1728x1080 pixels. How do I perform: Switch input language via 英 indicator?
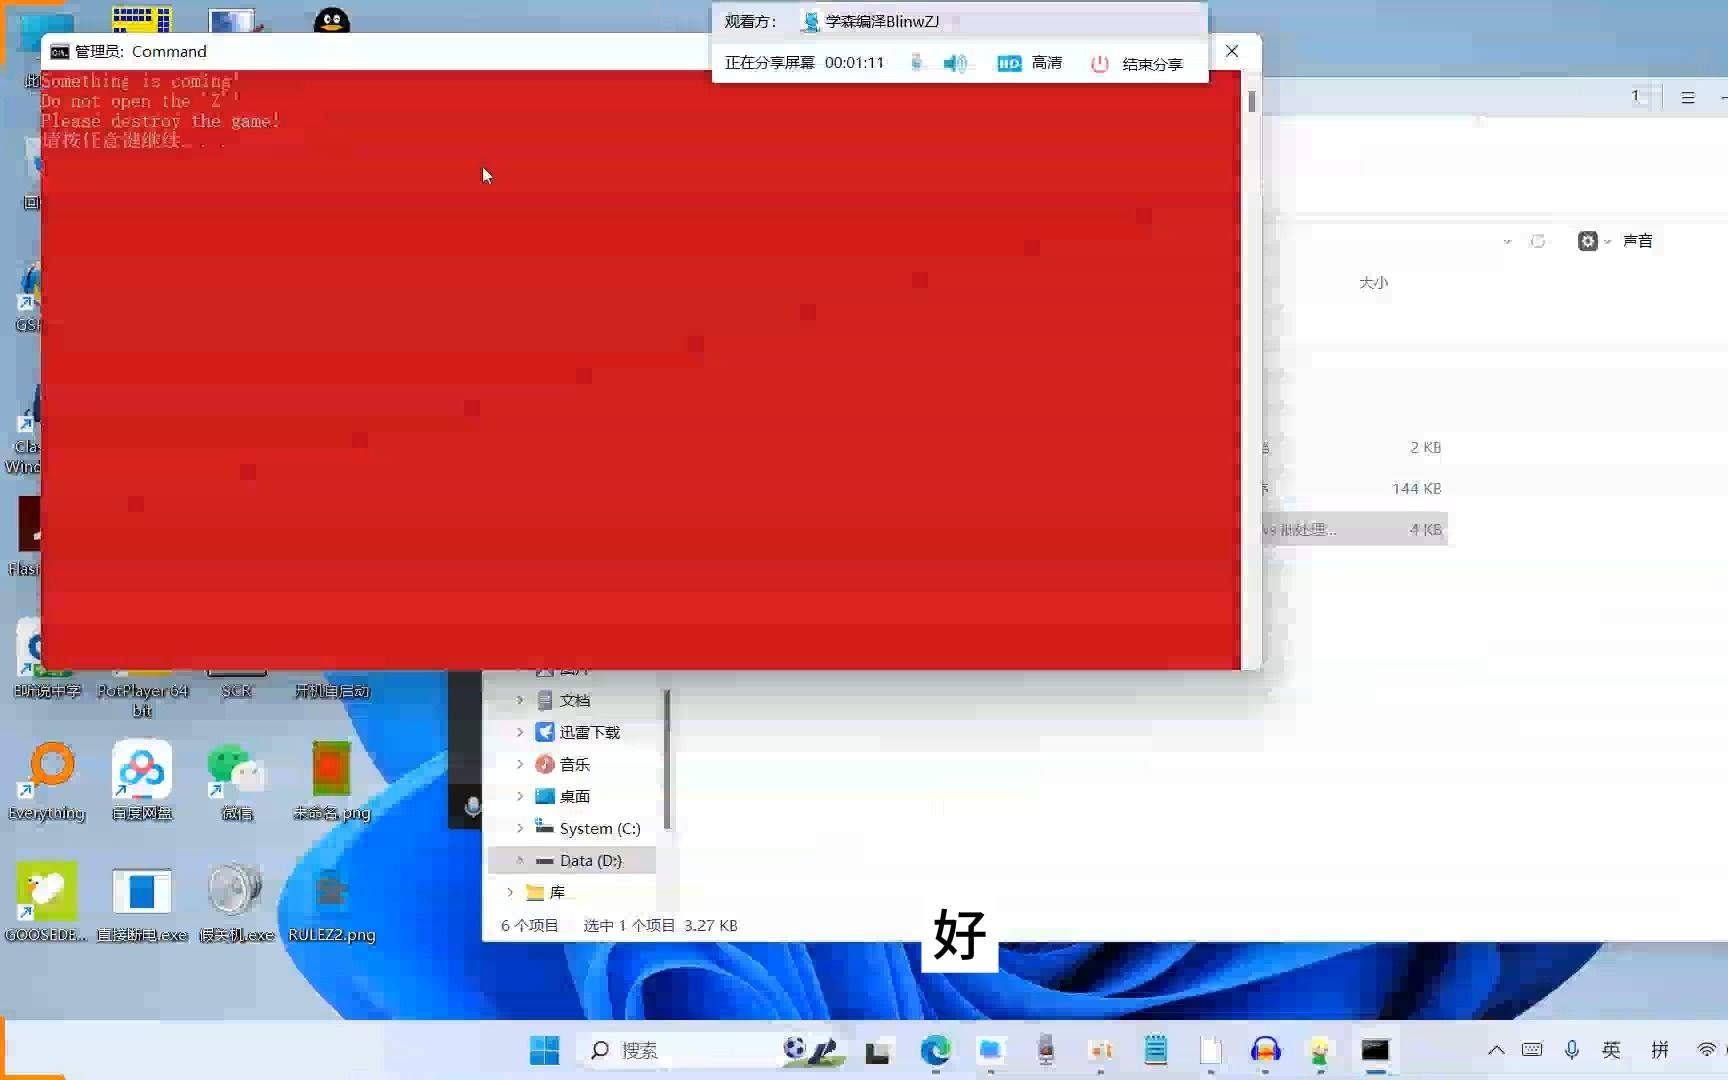pyautogui.click(x=1611, y=1049)
